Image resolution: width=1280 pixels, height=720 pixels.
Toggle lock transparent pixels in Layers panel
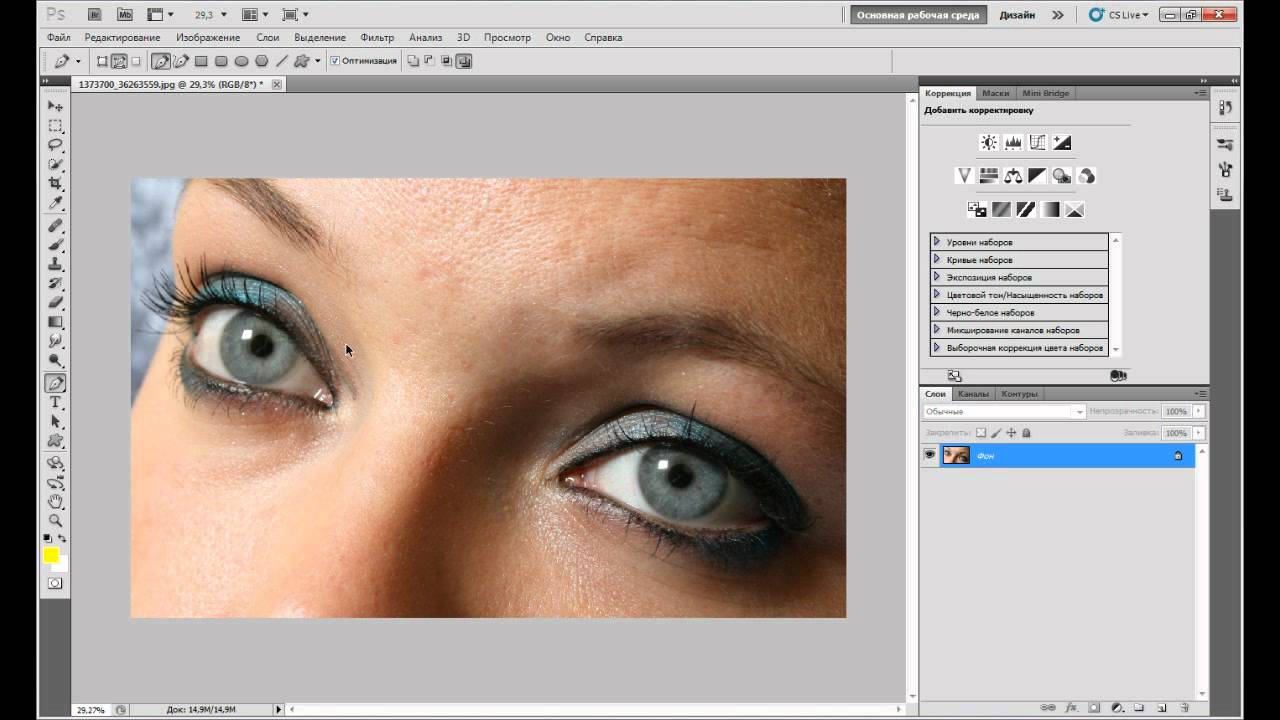(981, 433)
